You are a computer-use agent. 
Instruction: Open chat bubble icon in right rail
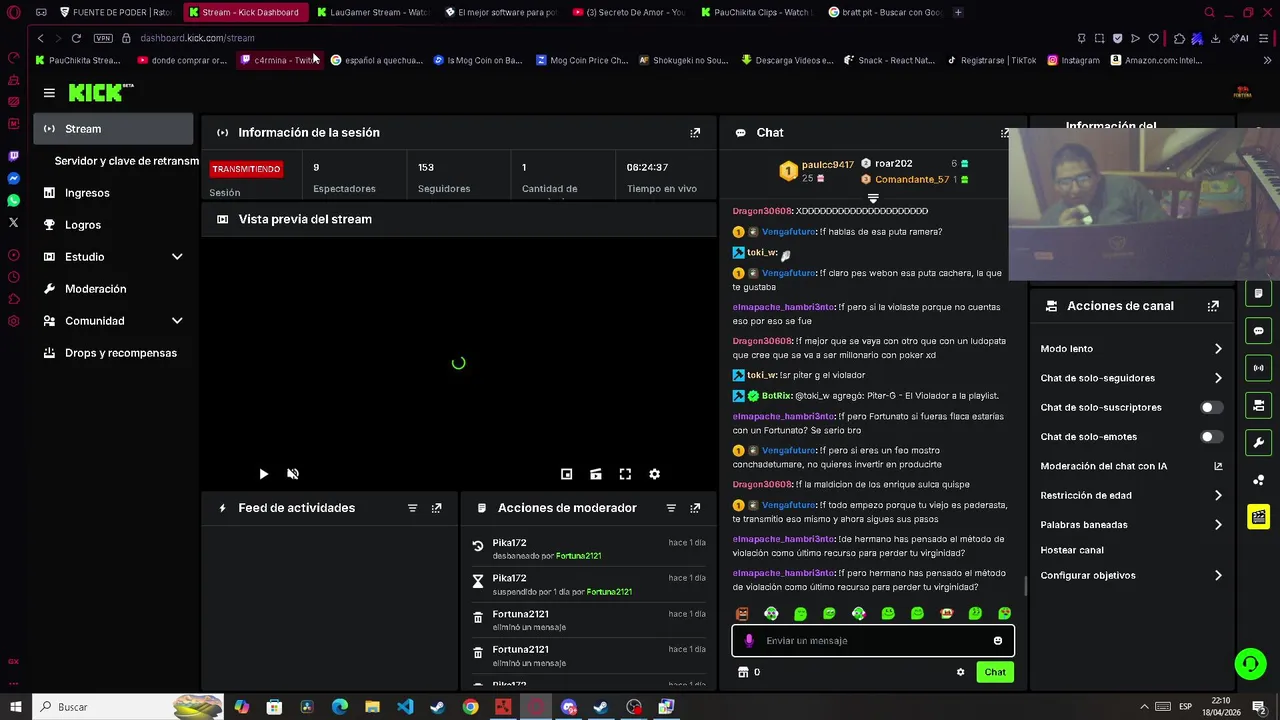point(1259,331)
